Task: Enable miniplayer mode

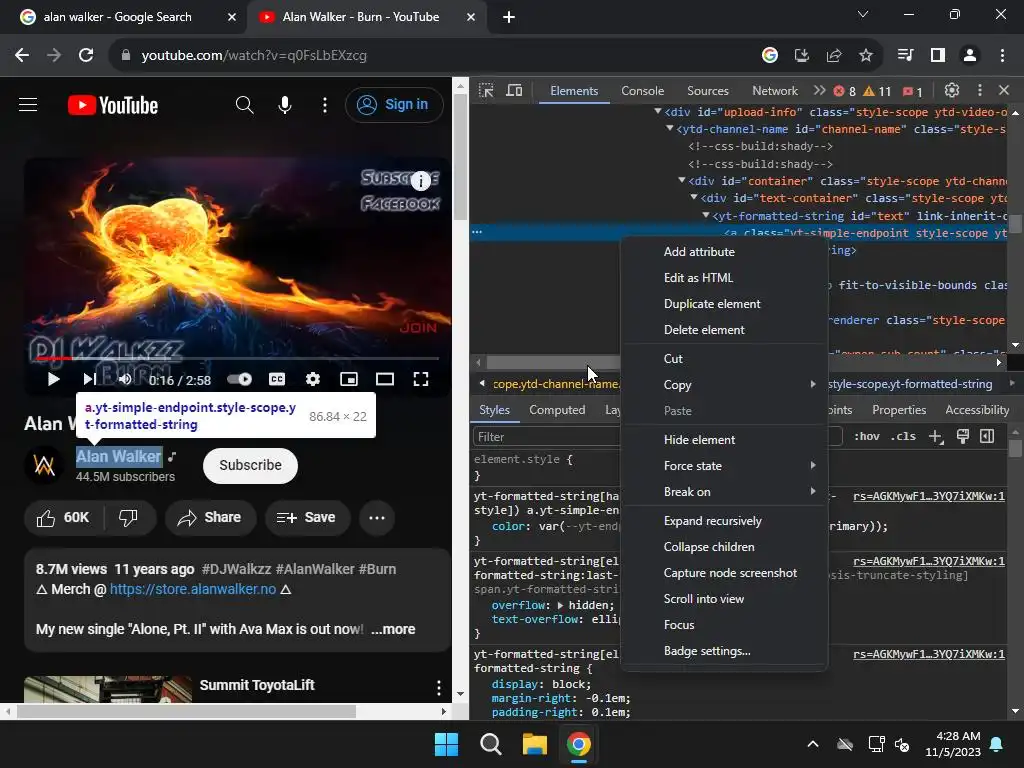Action: pyautogui.click(x=349, y=379)
